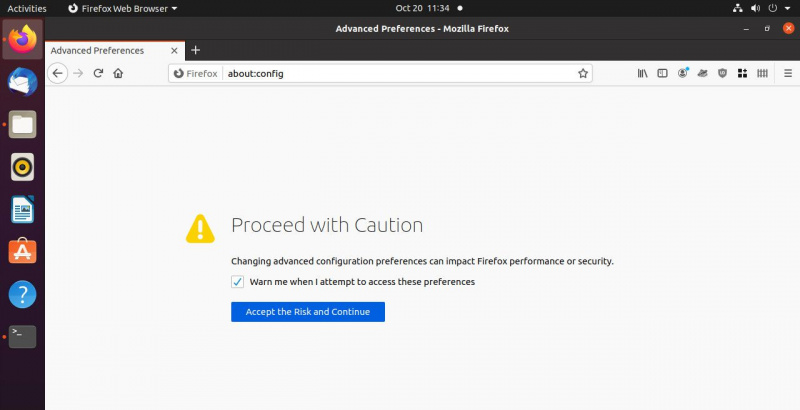Open the Firefox Web Browser app menu
This screenshot has width=800, height=410.
[x=122, y=8]
